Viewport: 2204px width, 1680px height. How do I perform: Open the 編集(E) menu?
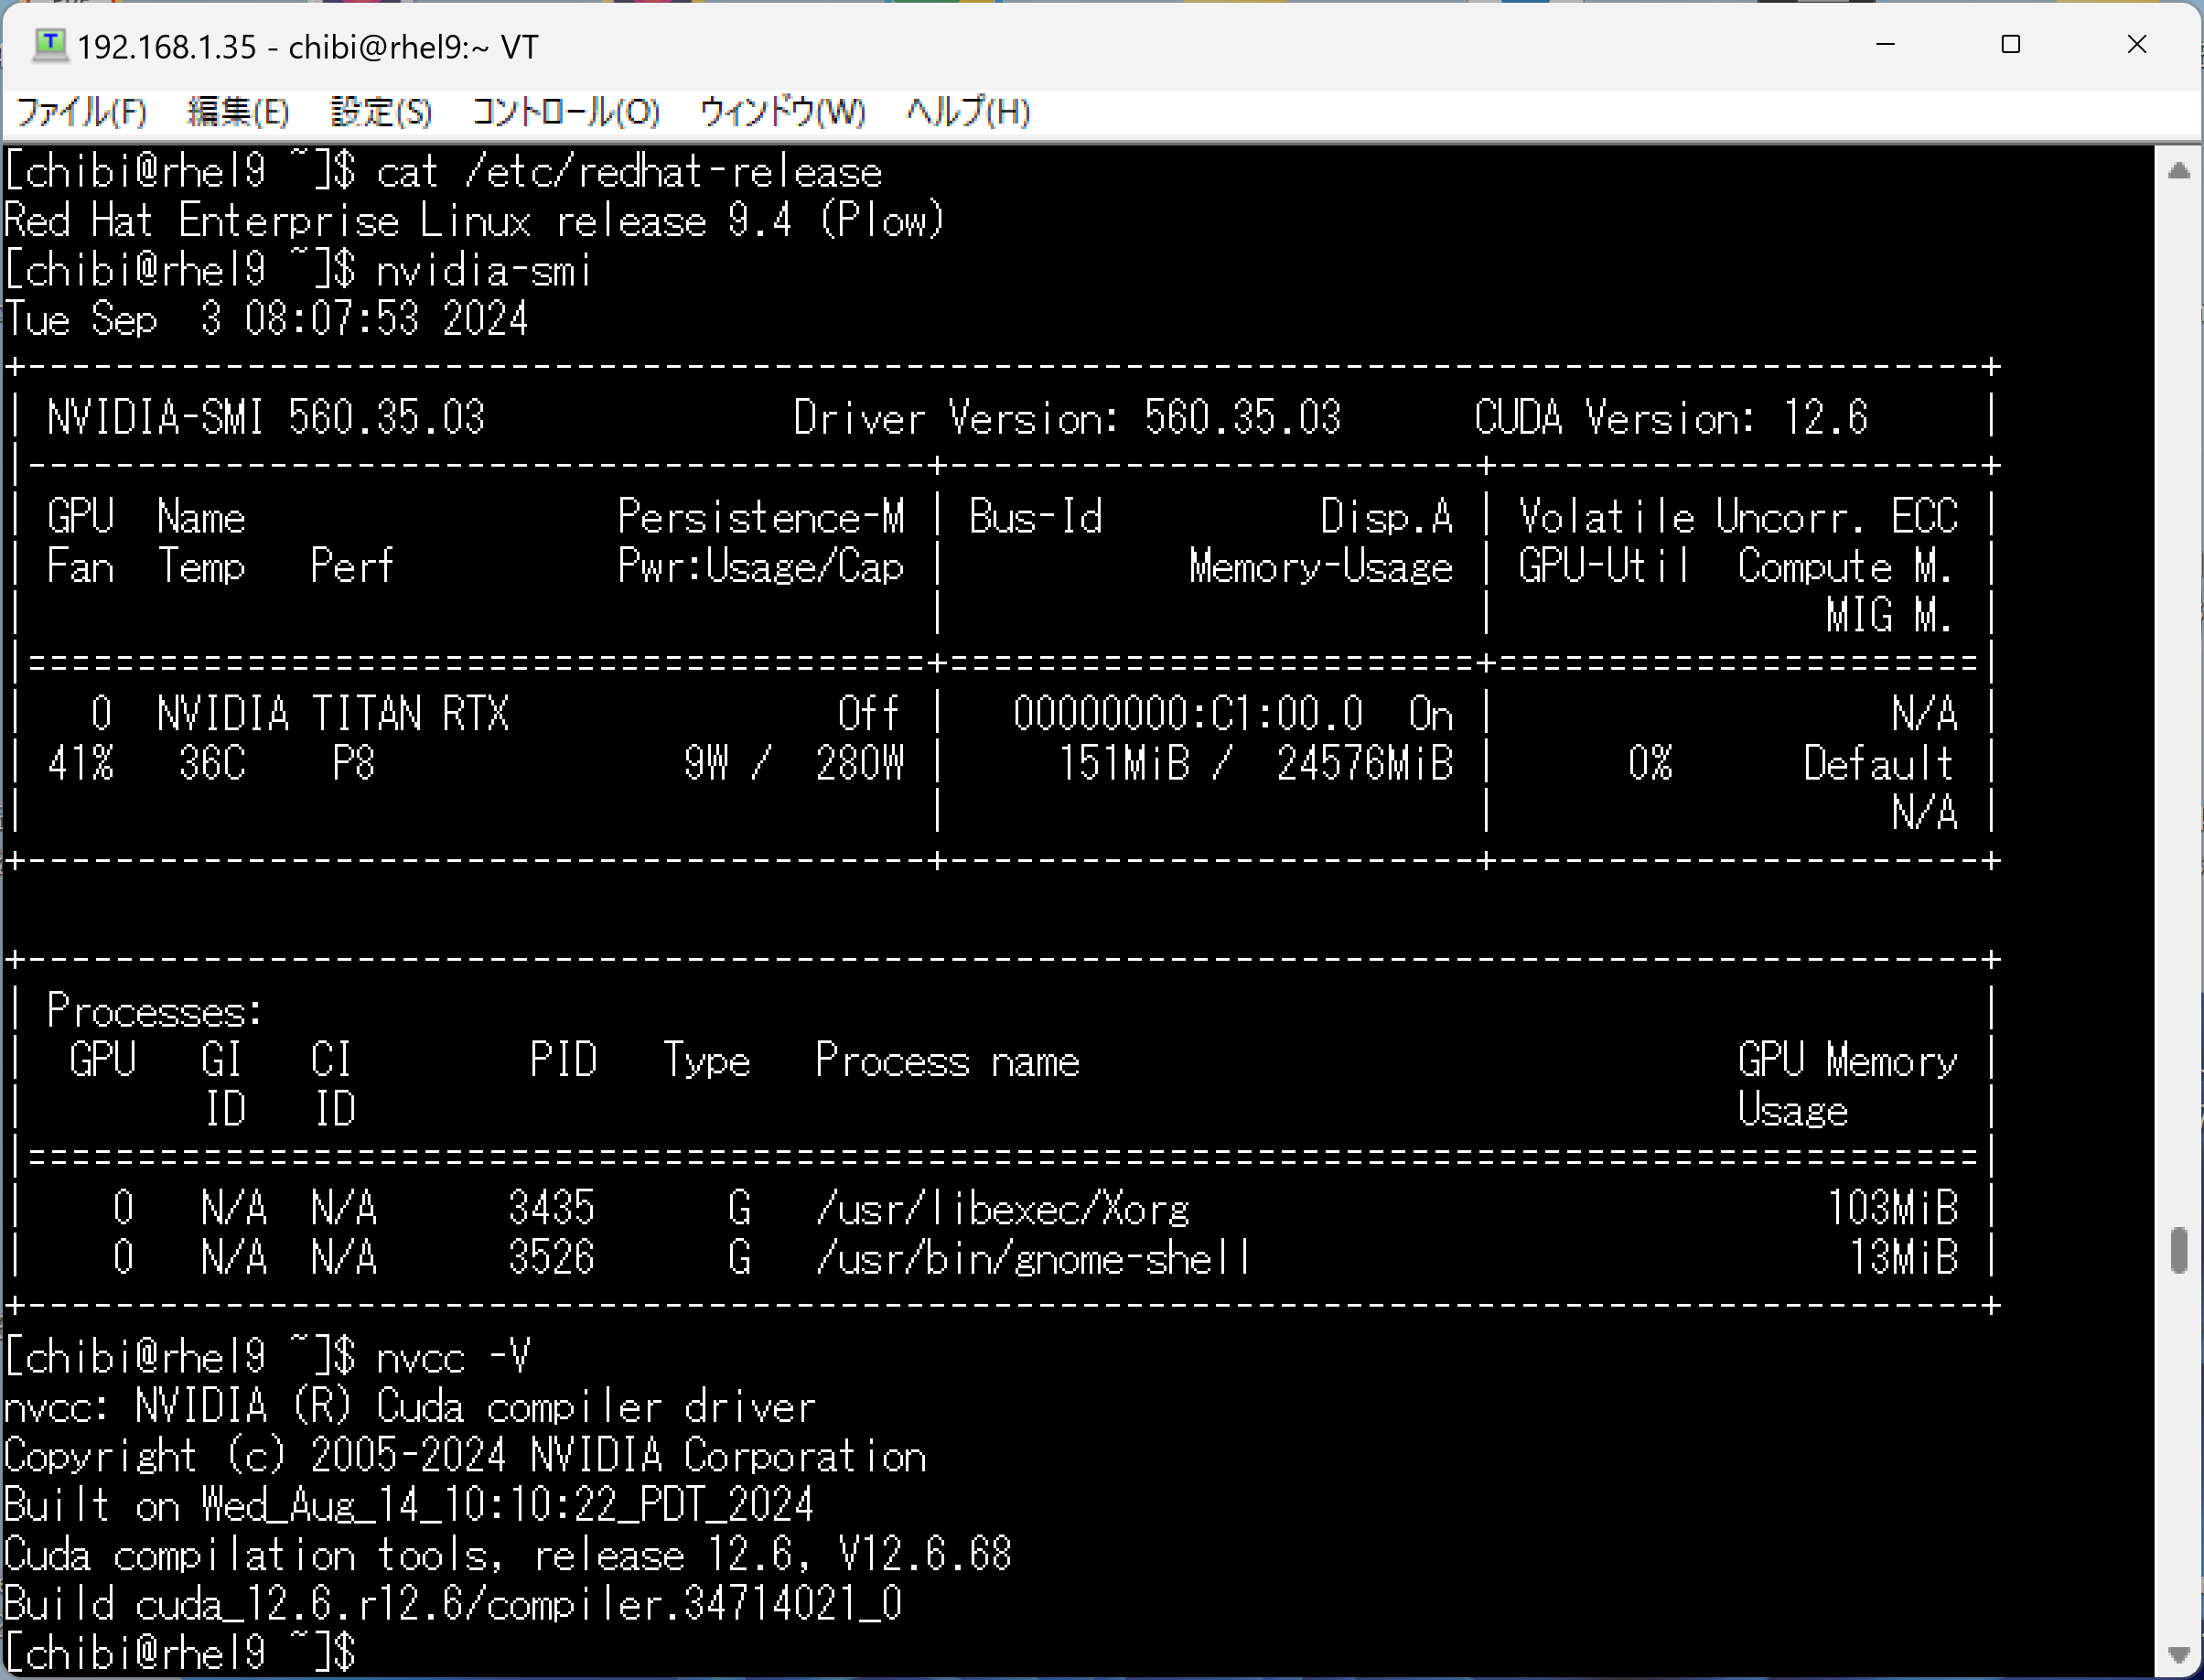(x=238, y=111)
